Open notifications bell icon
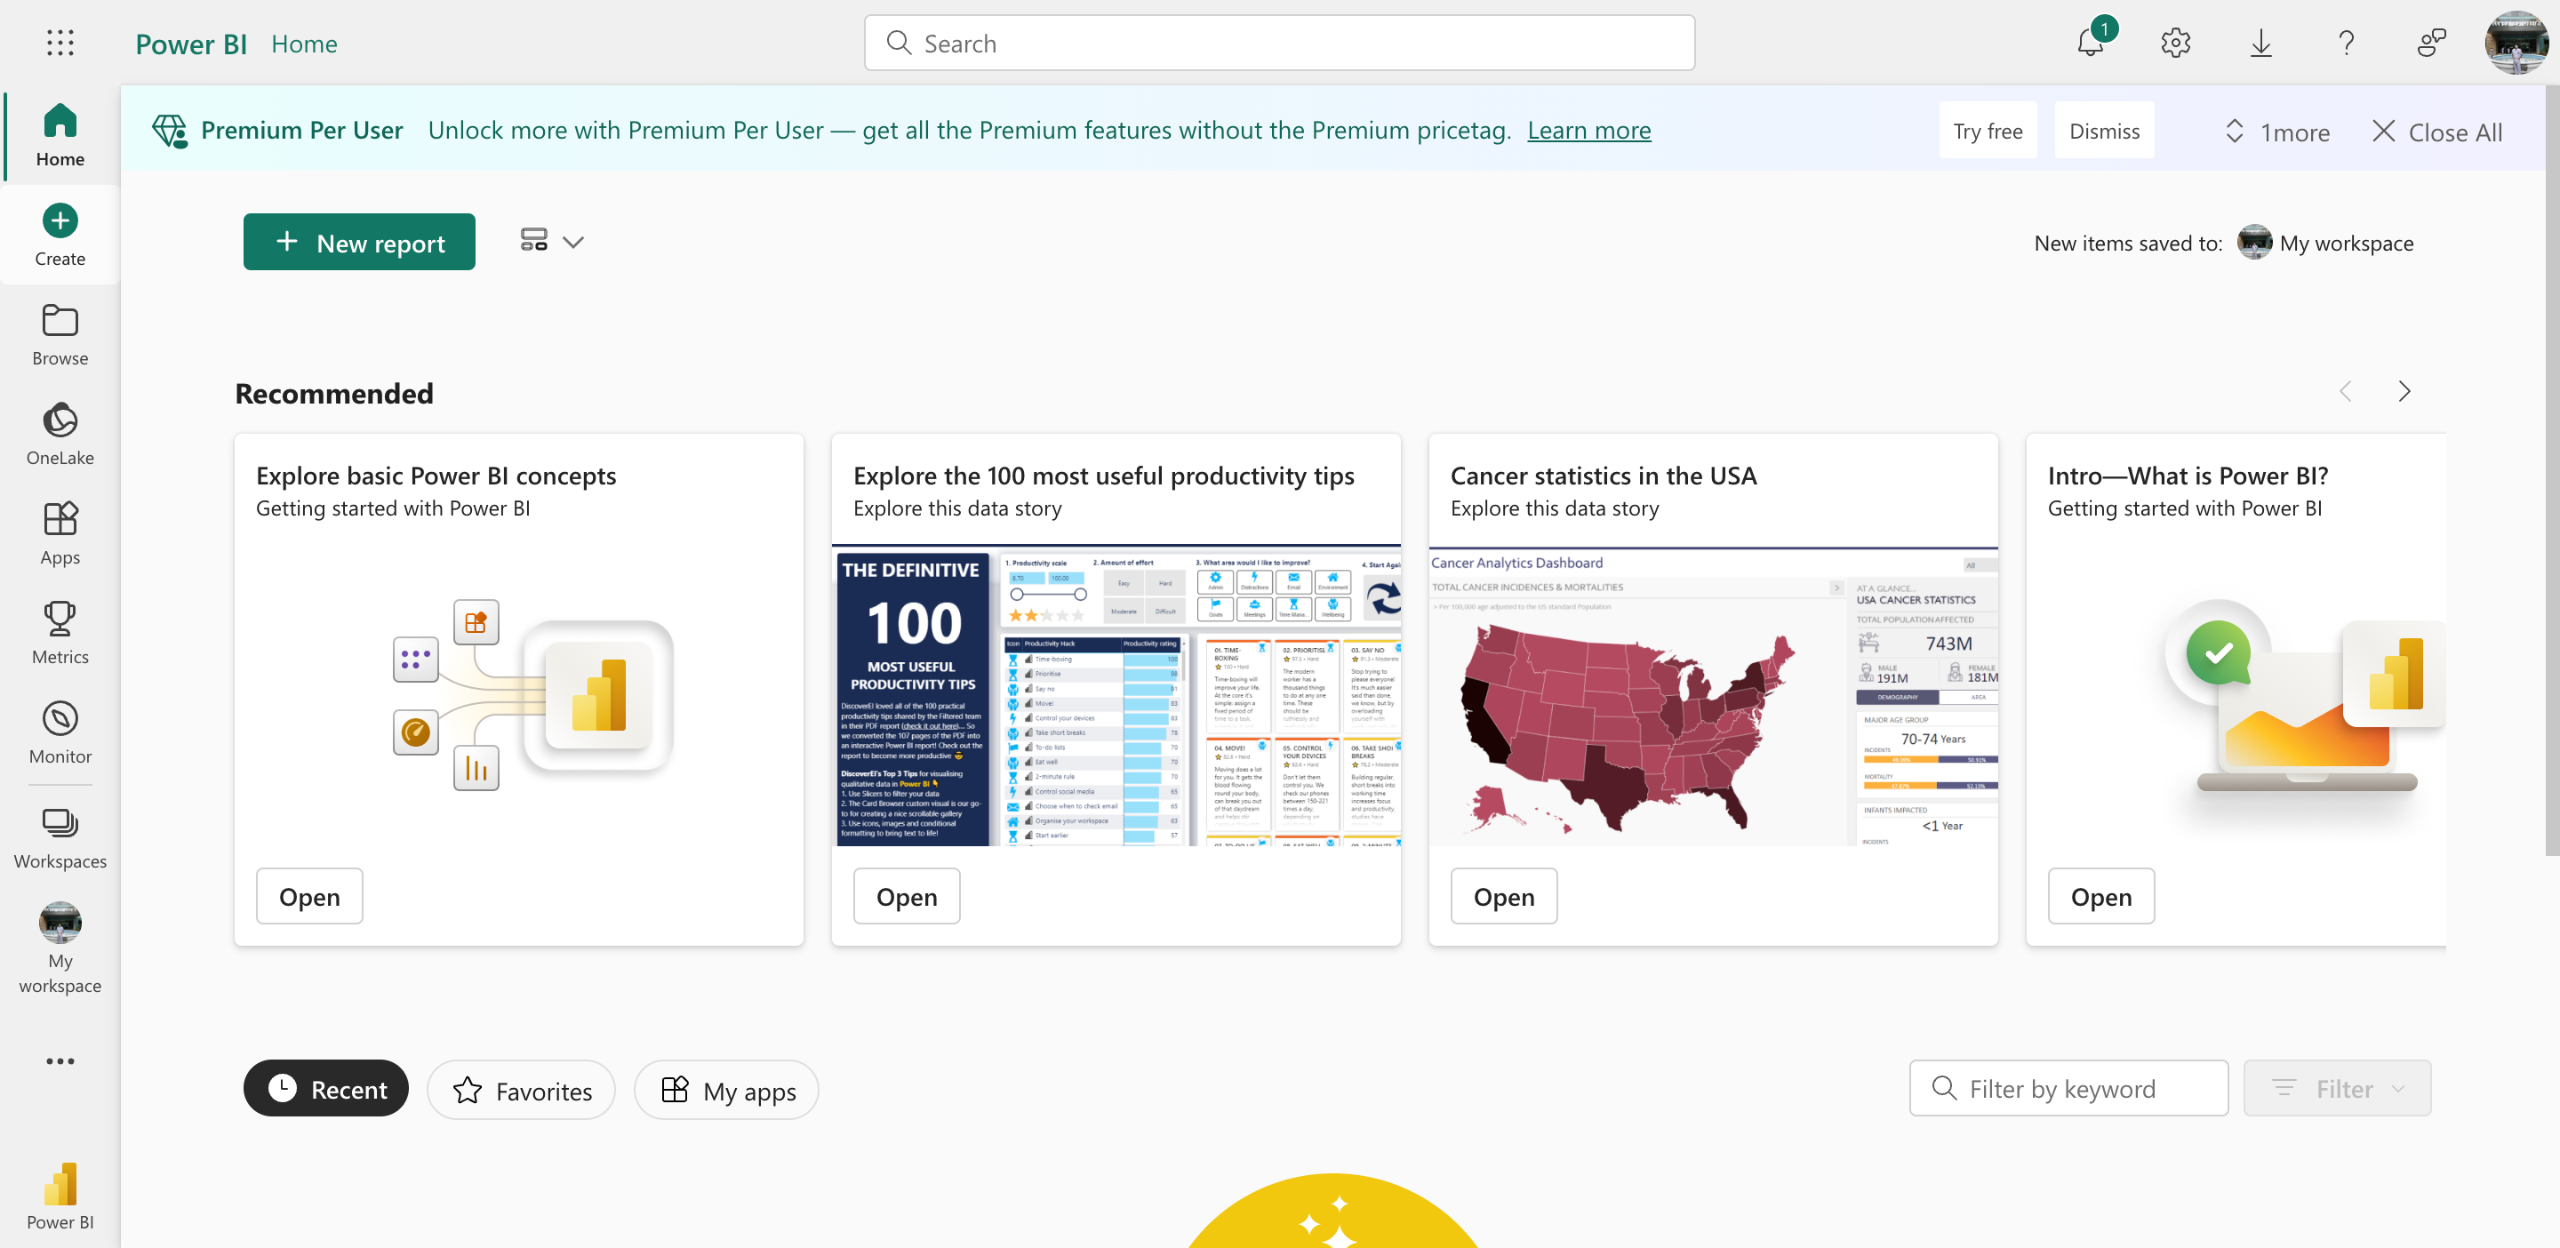The image size is (2560, 1248). (x=2092, y=42)
